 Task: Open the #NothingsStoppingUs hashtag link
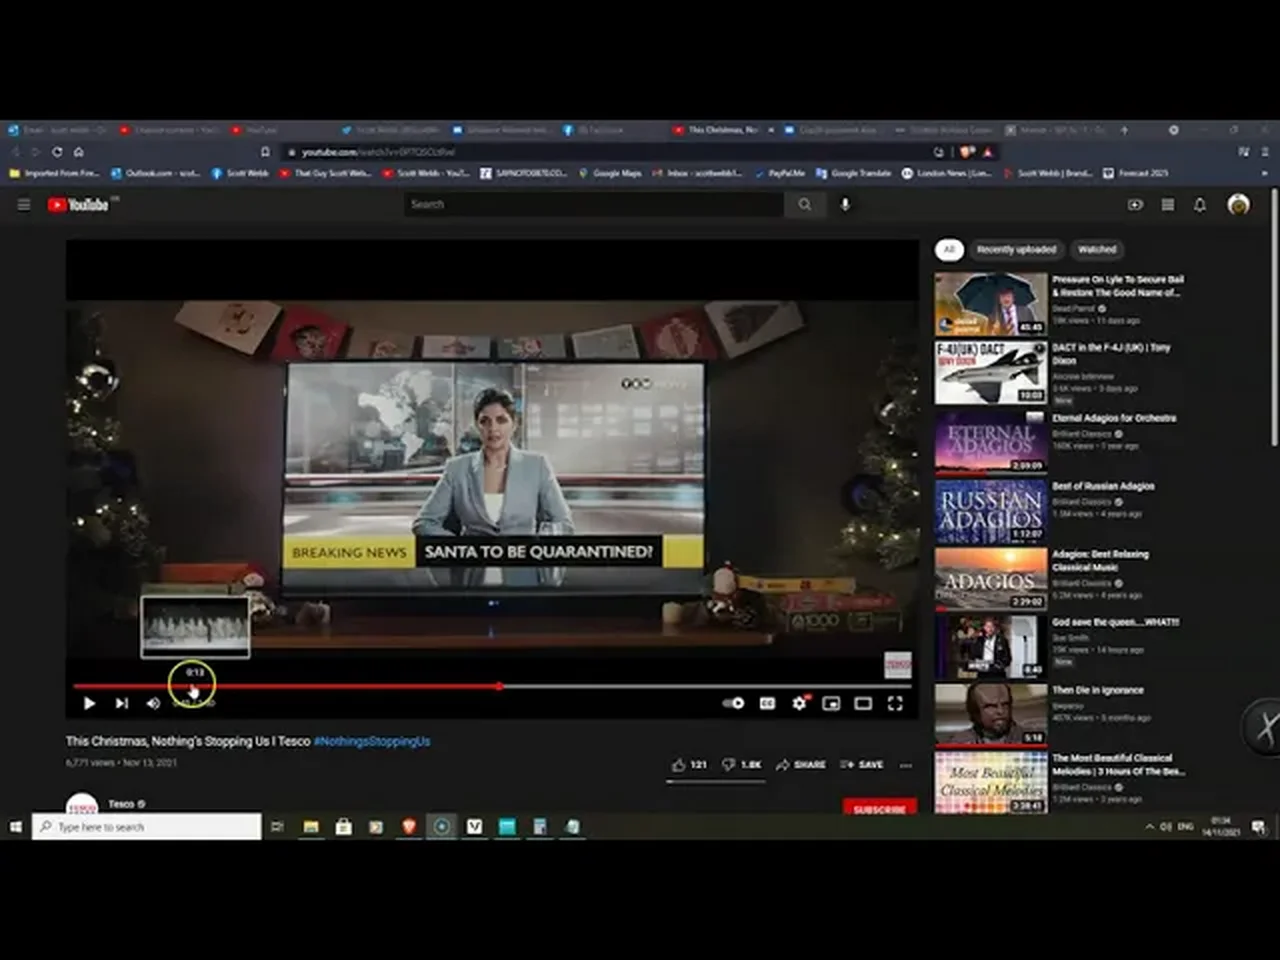(372, 742)
